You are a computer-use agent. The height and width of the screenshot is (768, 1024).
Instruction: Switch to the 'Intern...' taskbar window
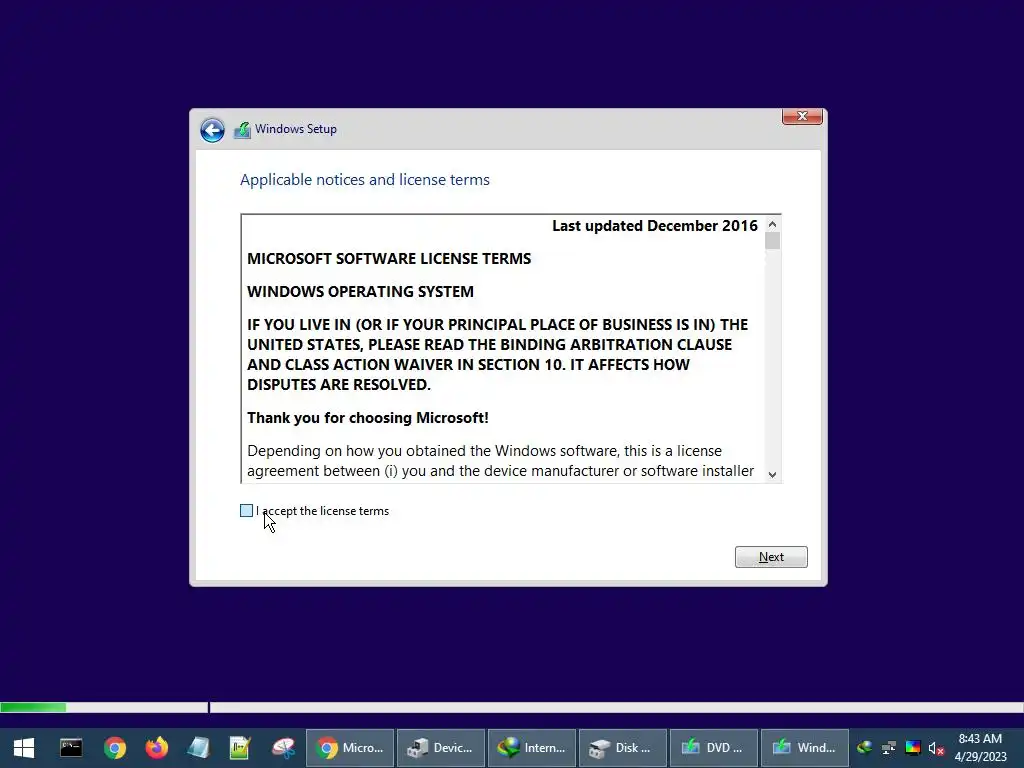click(532, 748)
